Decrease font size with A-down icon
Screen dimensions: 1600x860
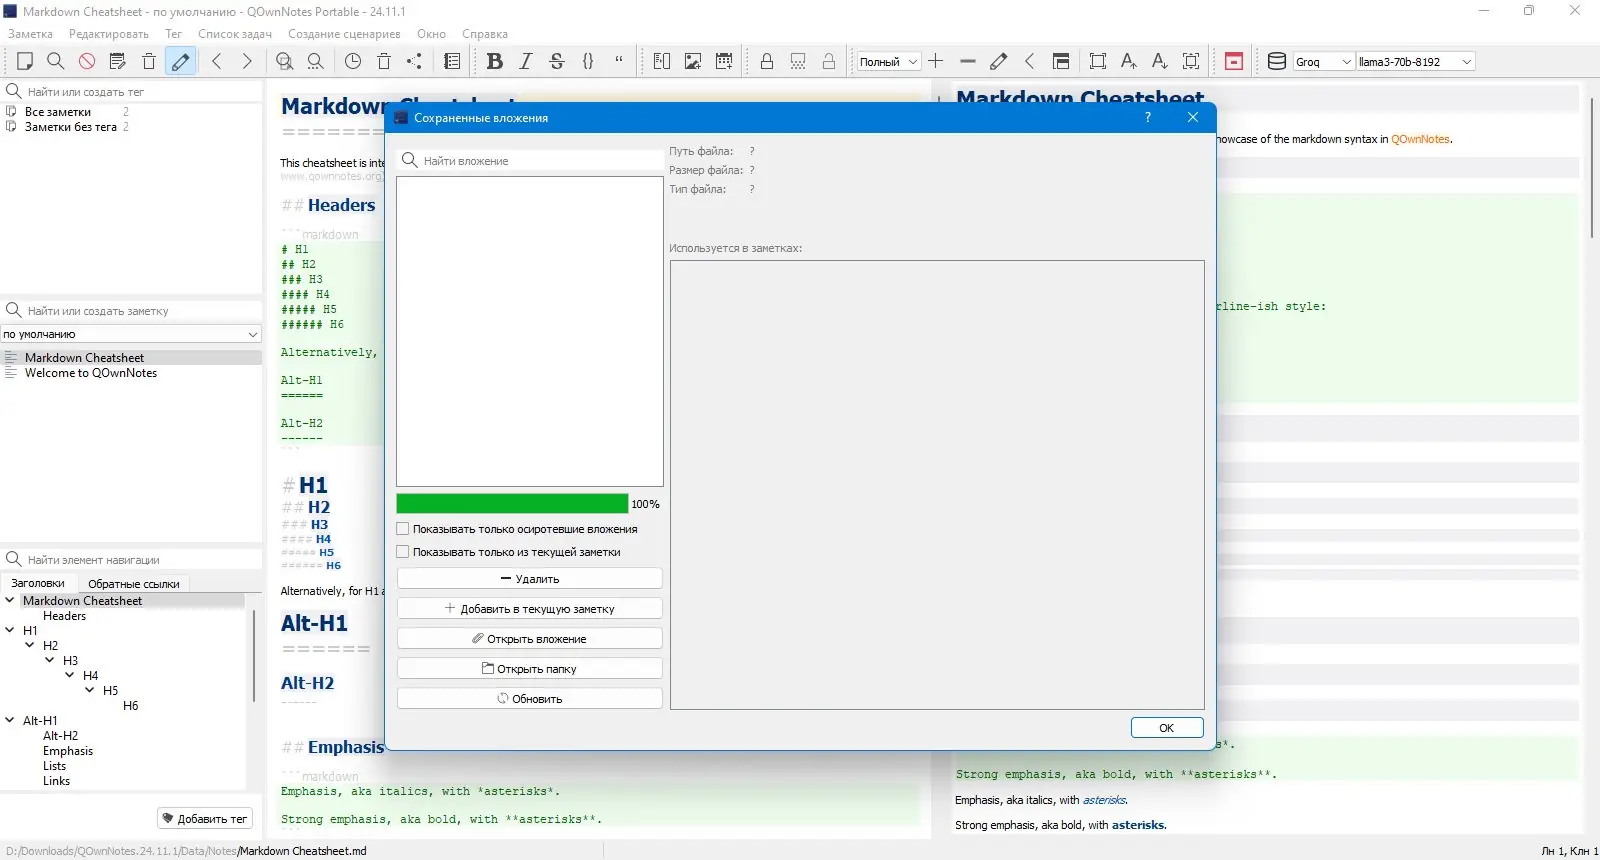[1160, 61]
